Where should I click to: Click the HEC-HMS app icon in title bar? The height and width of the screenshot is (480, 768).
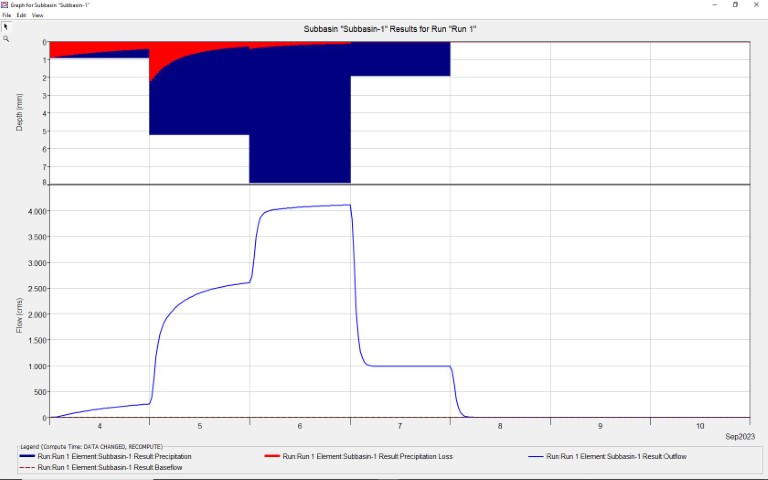point(5,5)
